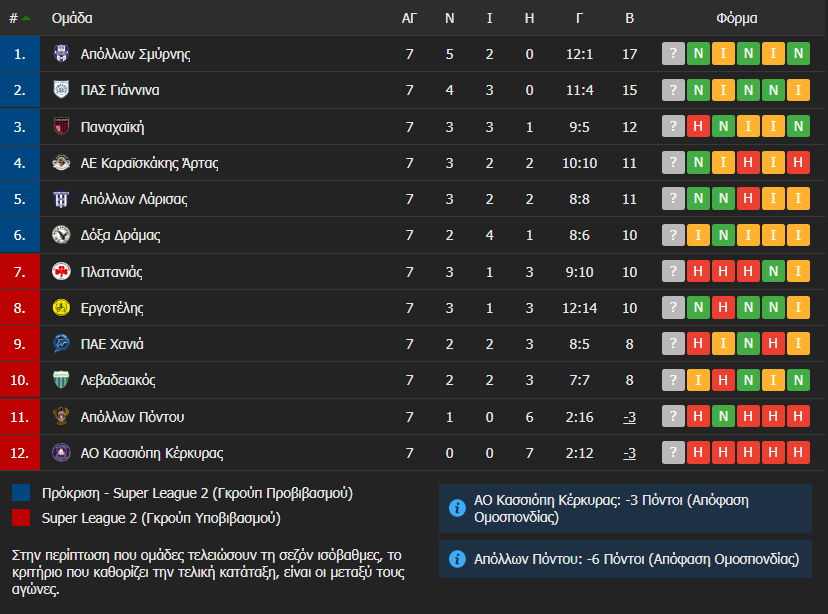Open the Απόλλων Λάρισας team link

(133, 199)
